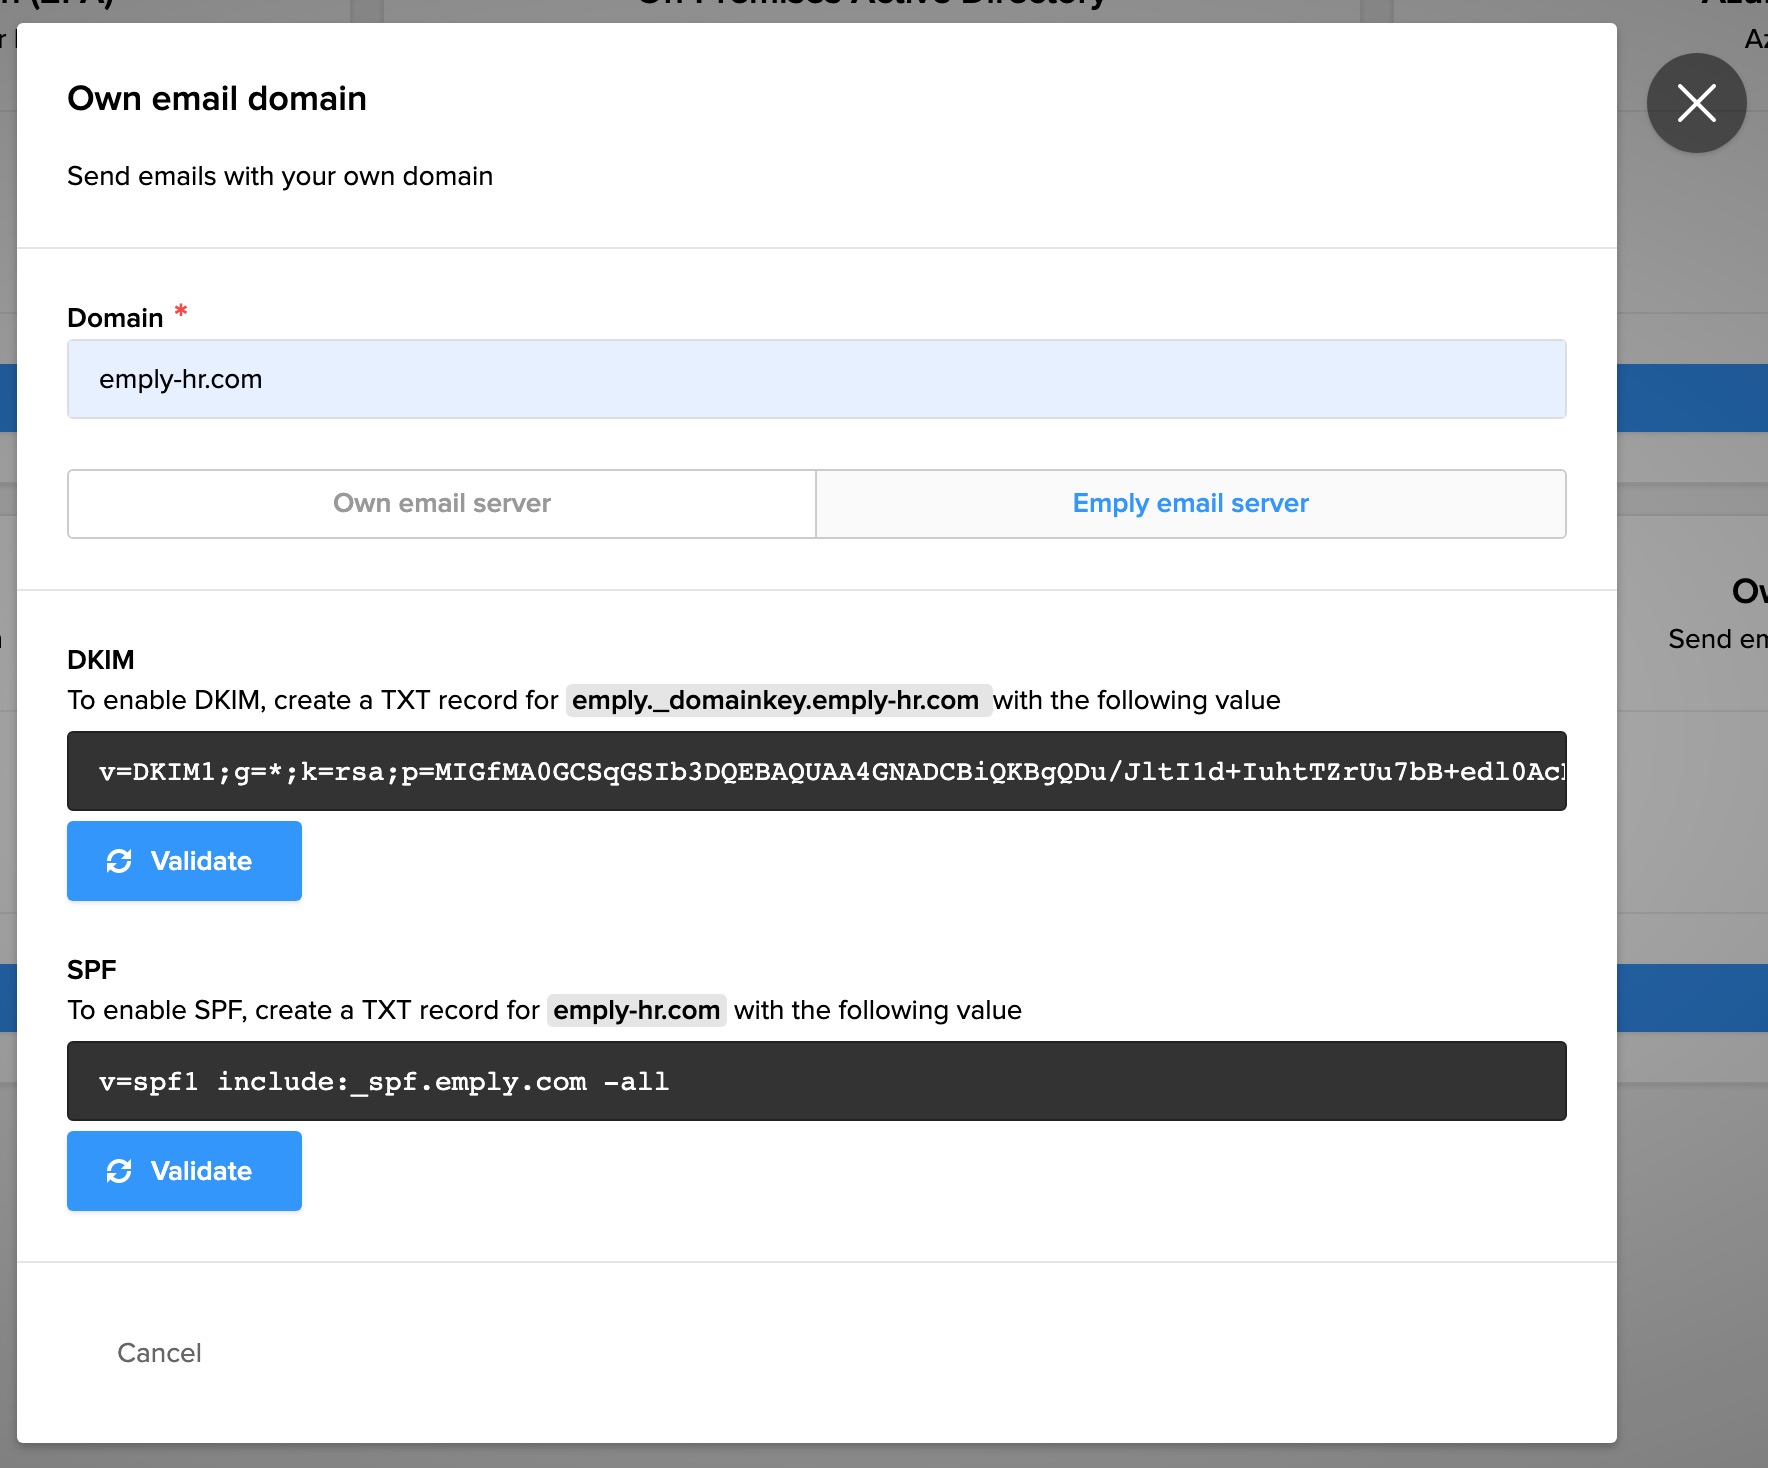Cancel the own email domain setup
Image resolution: width=1768 pixels, height=1468 pixels.
[159, 1353]
